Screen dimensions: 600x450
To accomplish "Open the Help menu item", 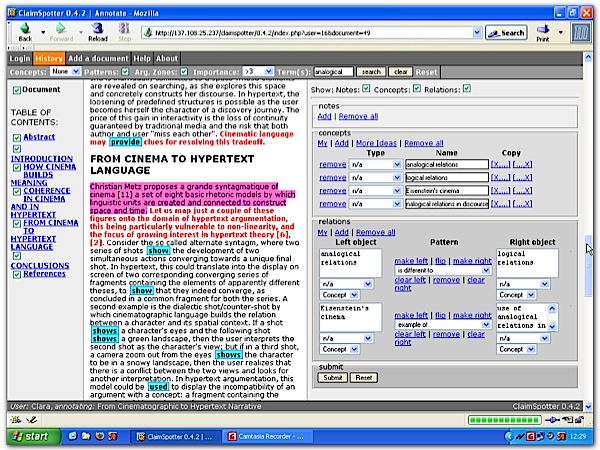I will coord(142,59).
